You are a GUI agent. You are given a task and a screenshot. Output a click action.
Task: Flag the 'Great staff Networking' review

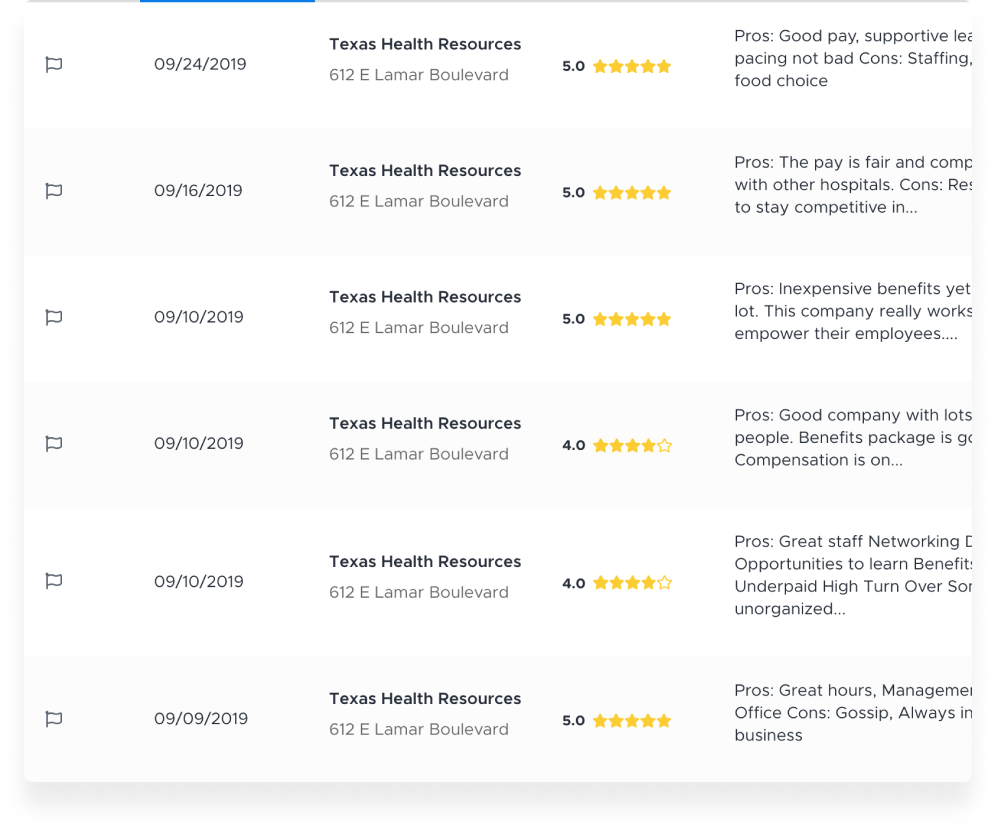coord(54,581)
